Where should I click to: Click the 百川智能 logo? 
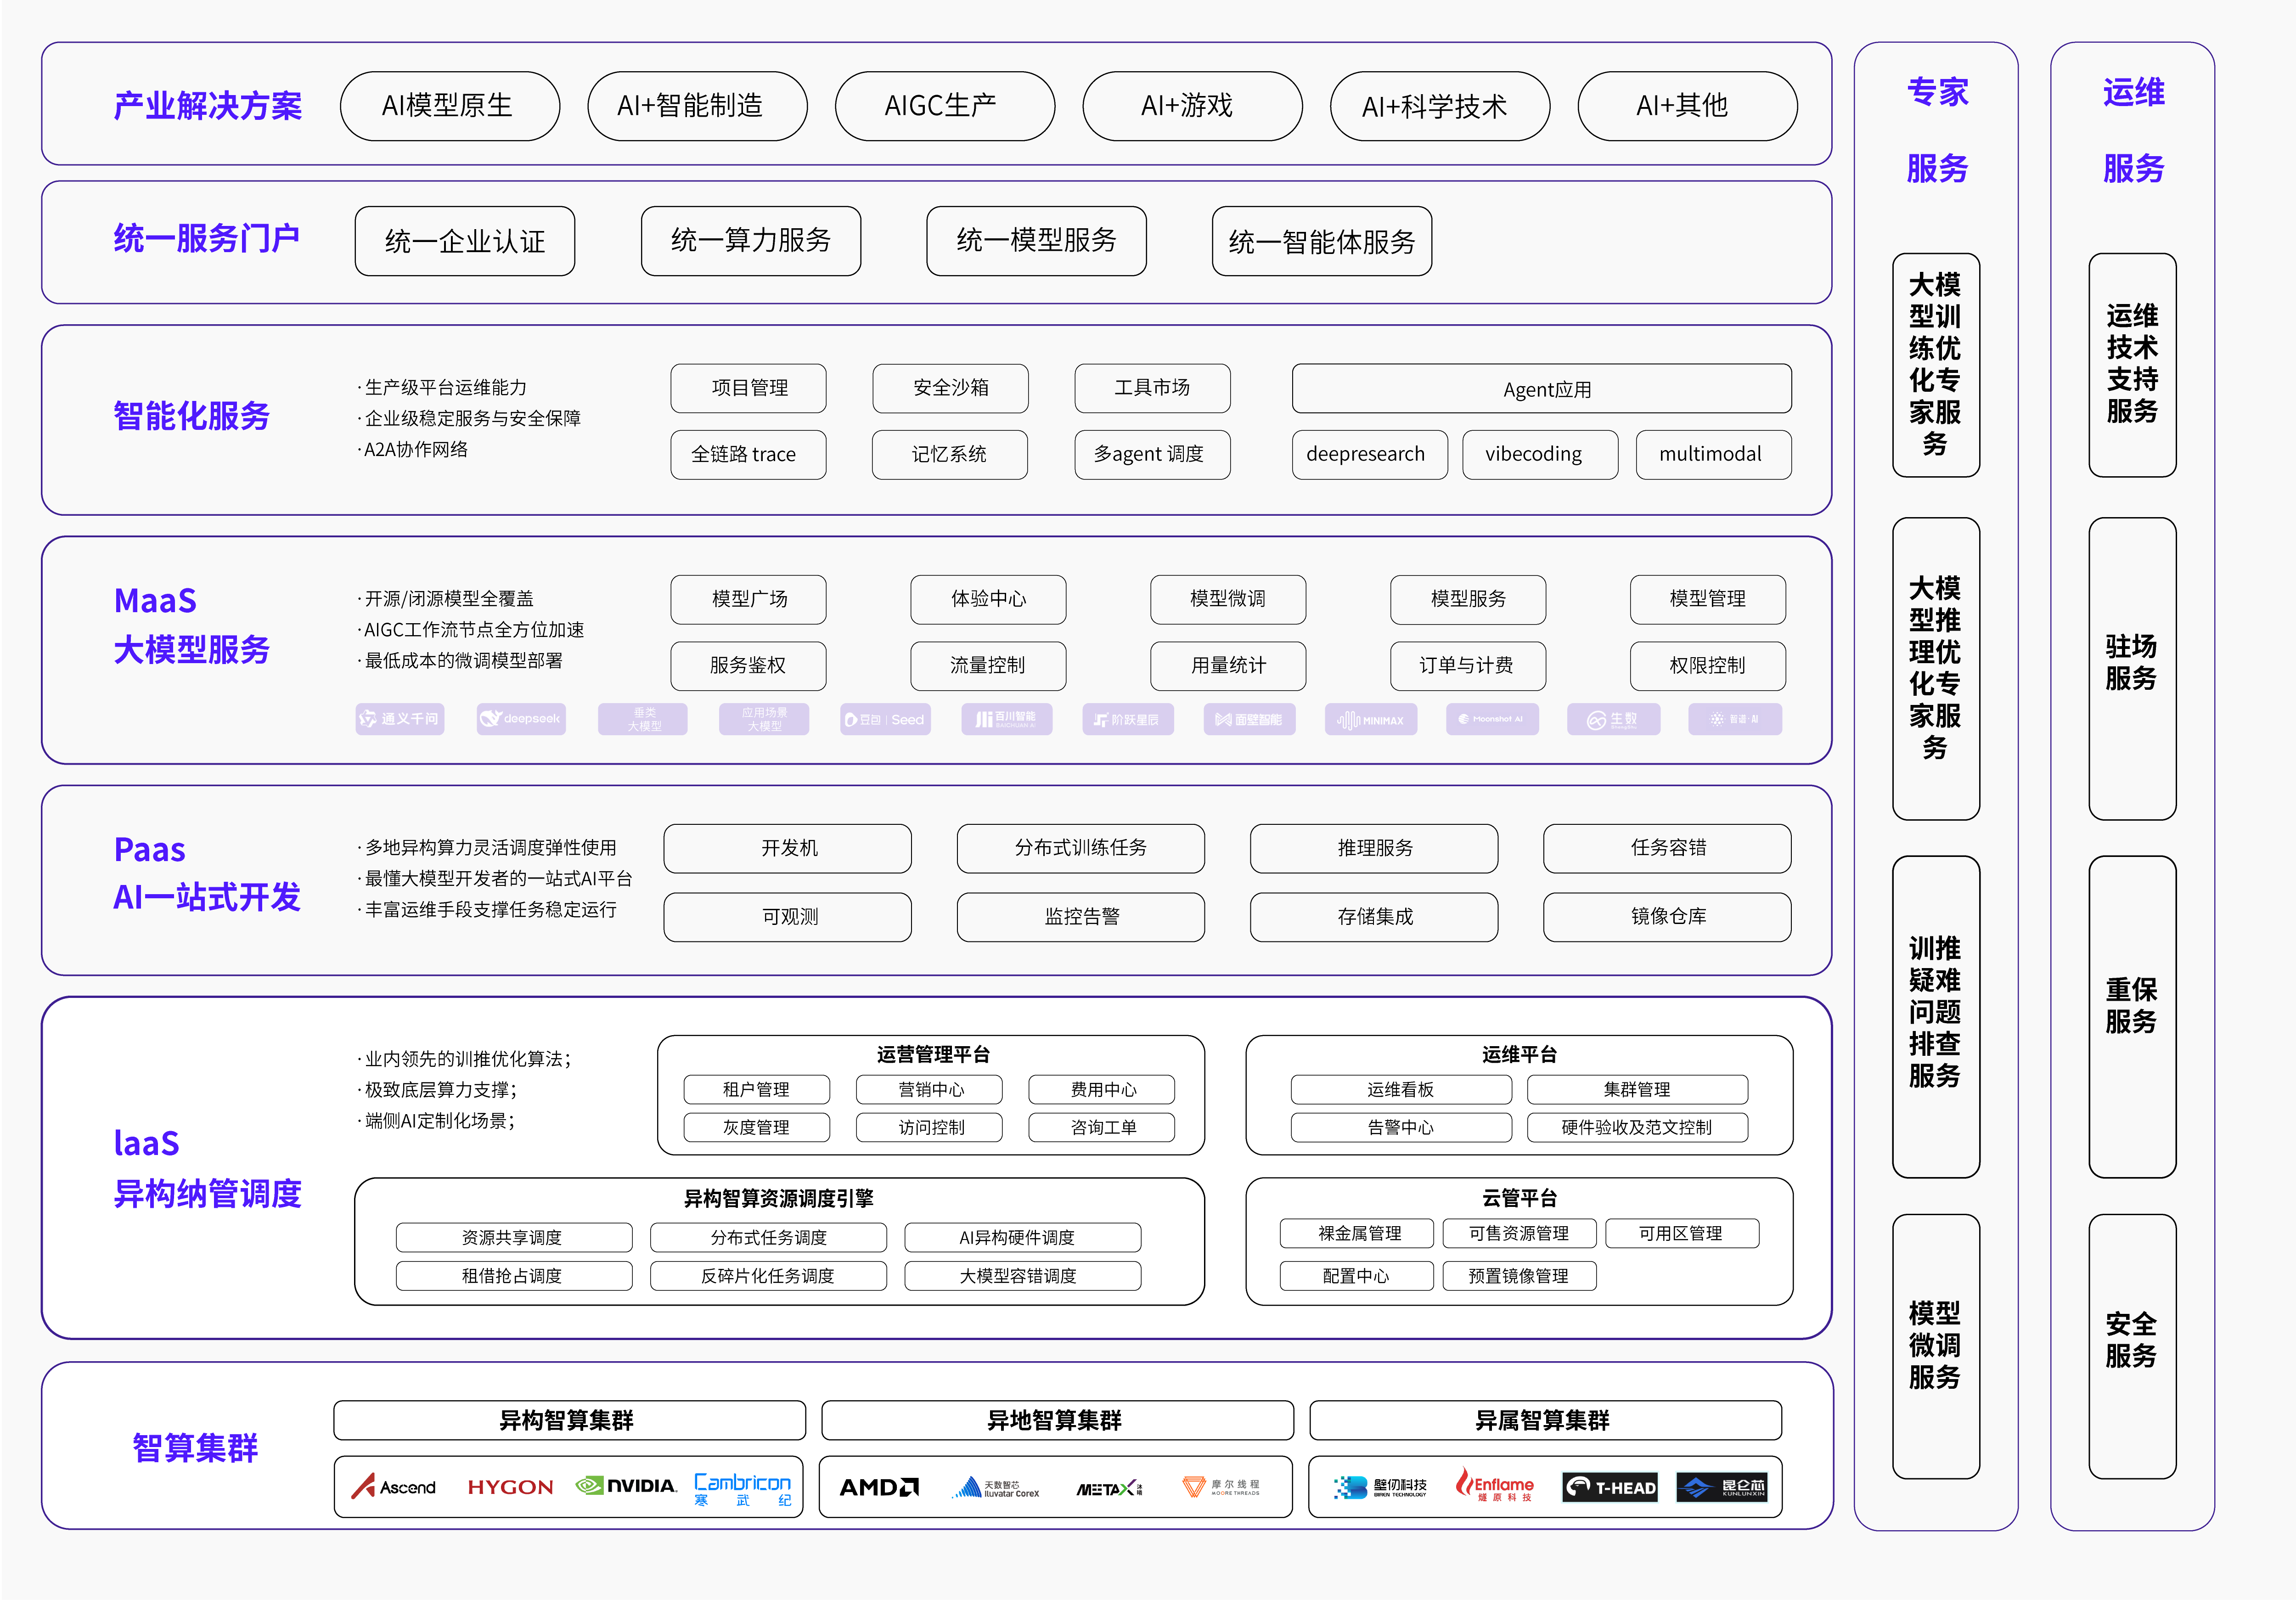1007,719
